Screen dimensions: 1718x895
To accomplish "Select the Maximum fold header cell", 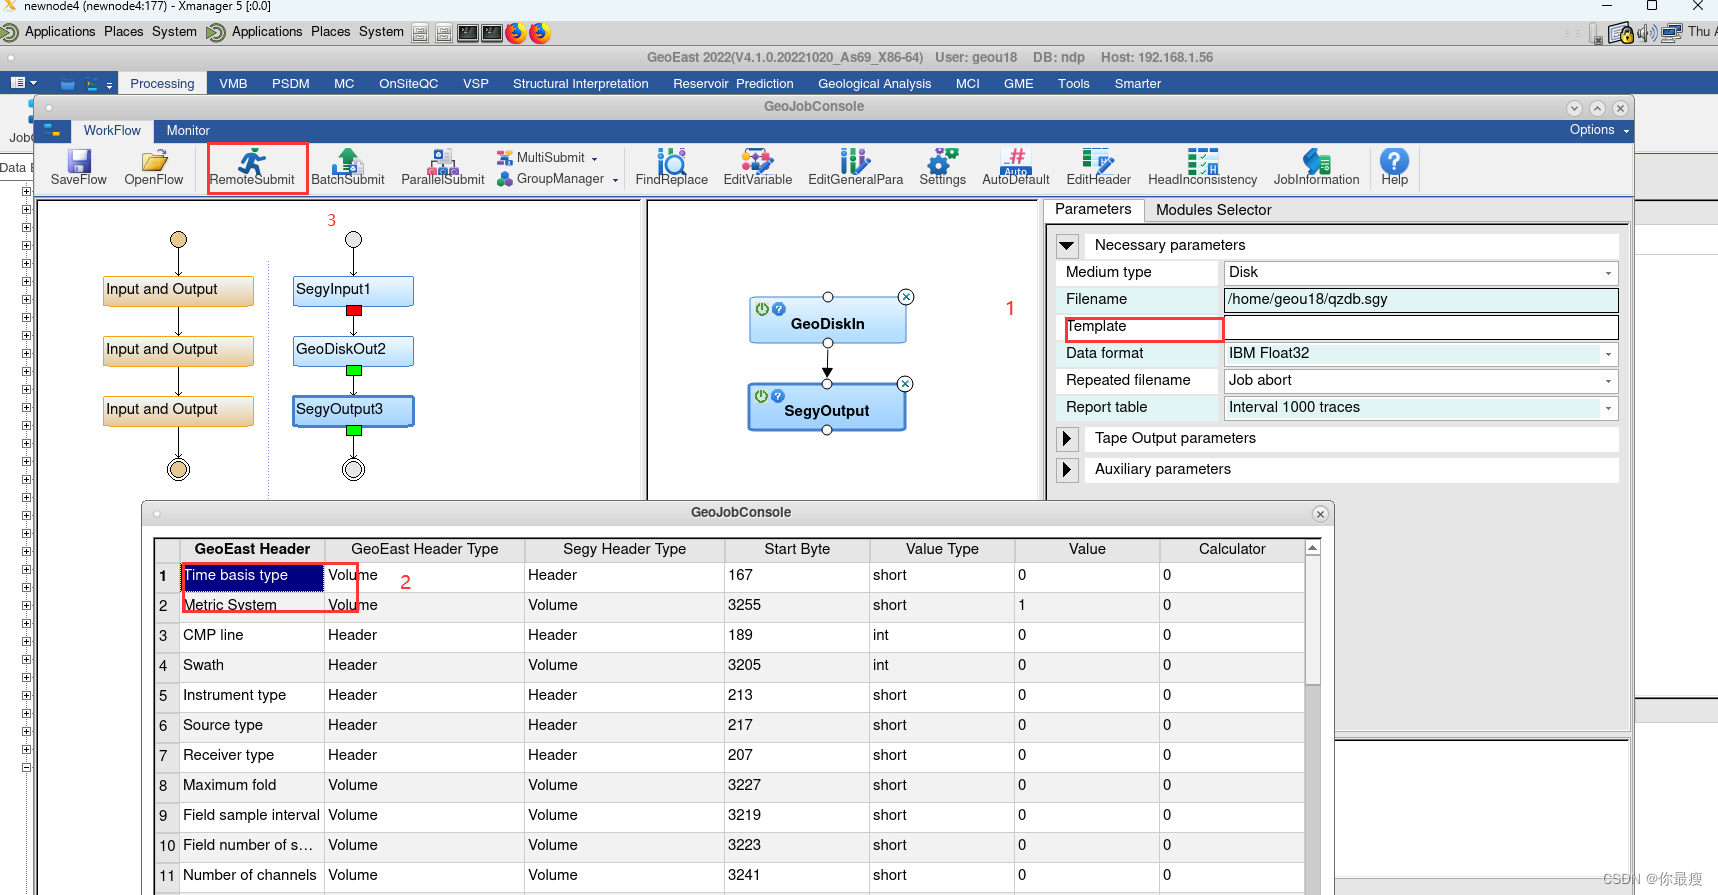I will tap(252, 785).
